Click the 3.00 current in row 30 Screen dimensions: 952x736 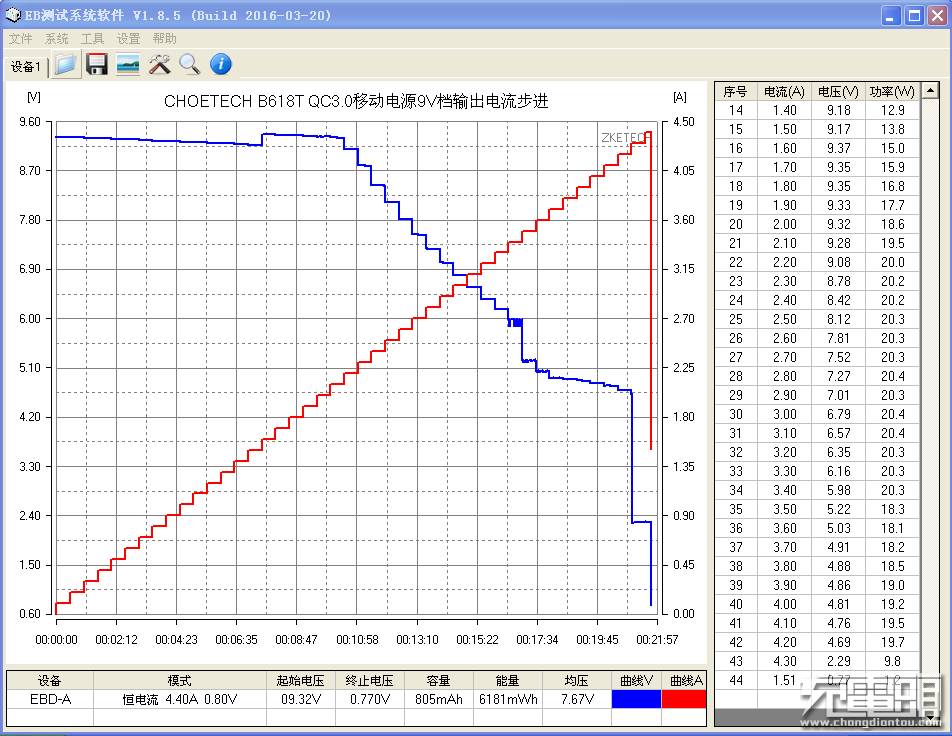[784, 414]
